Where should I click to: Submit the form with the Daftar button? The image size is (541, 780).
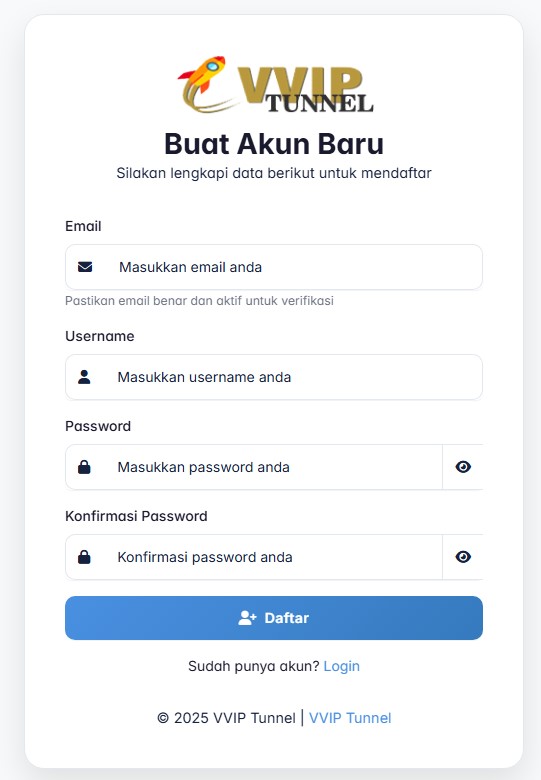point(274,618)
